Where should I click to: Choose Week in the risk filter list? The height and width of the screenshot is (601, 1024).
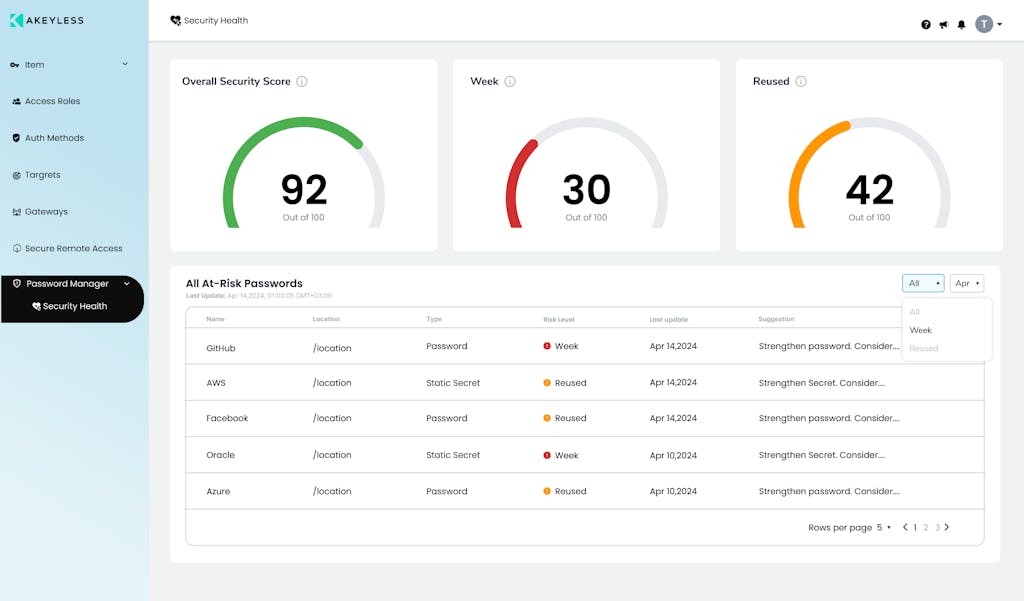(921, 330)
